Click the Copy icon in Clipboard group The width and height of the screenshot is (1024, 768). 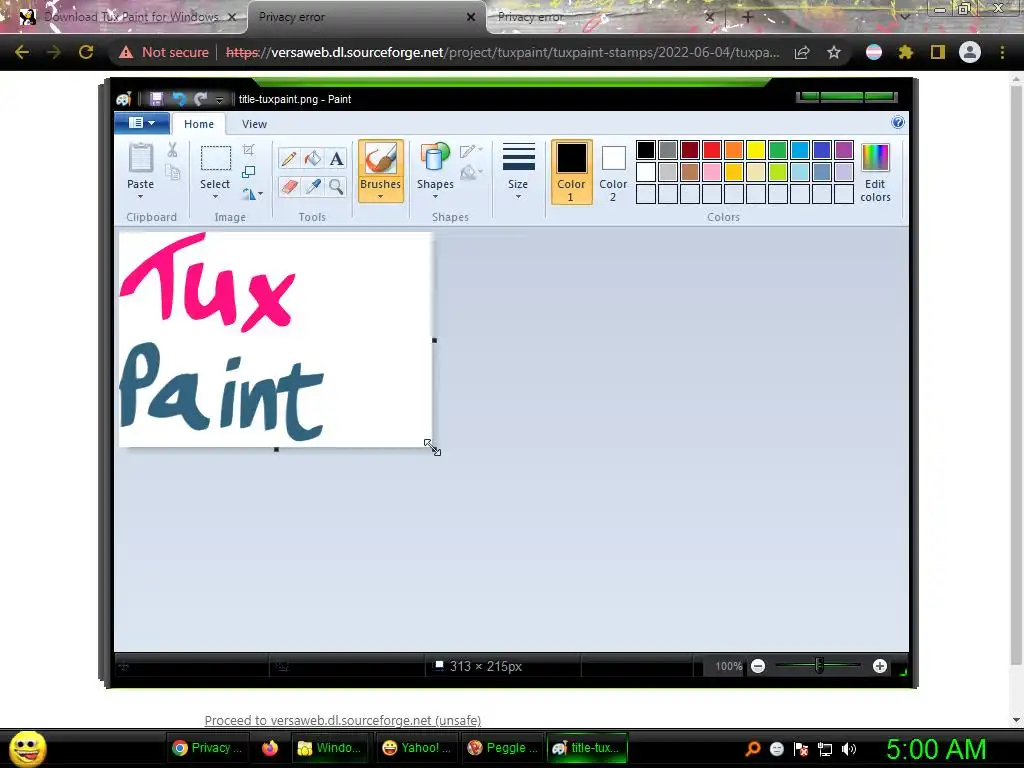(x=172, y=172)
